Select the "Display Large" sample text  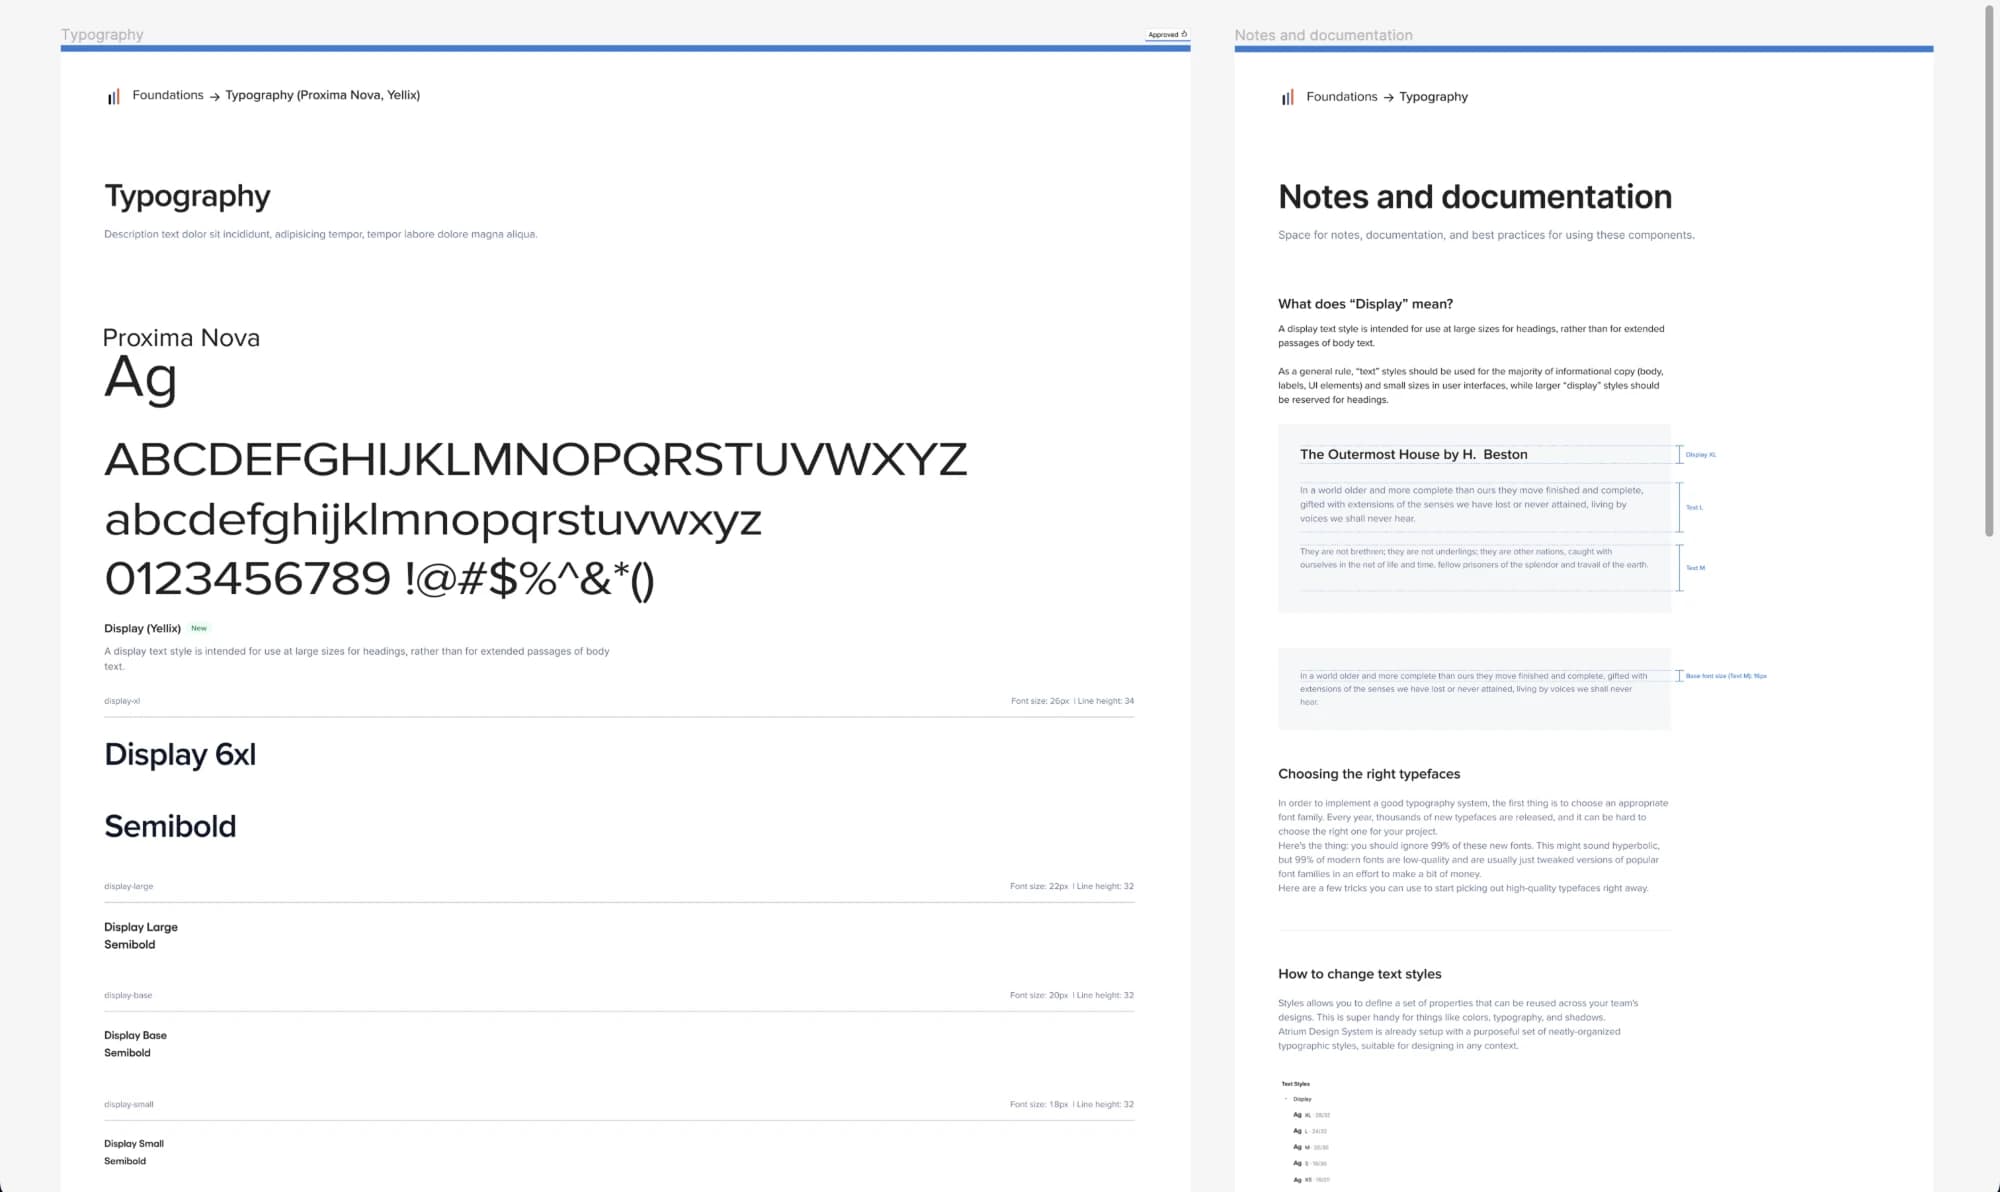(141, 927)
